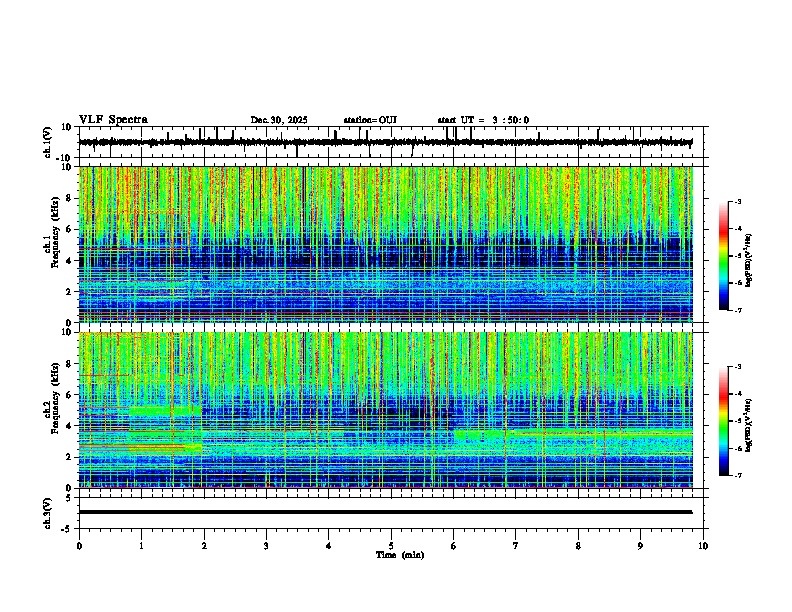Click the ch.1 spectrogram color bar
The image size is (792, 612).
[x=723, y=256]
